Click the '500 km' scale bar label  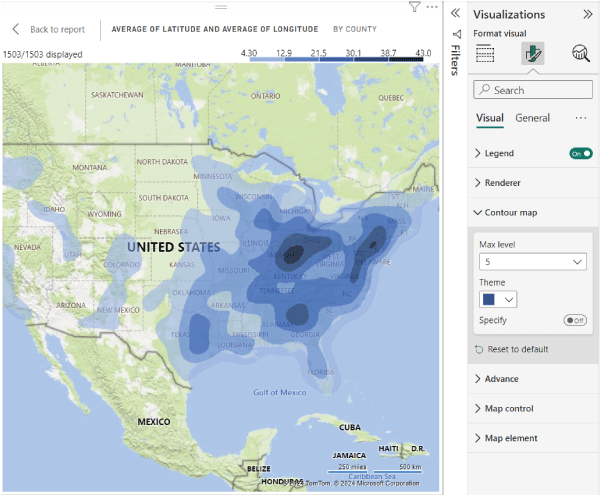pos(410,467)
